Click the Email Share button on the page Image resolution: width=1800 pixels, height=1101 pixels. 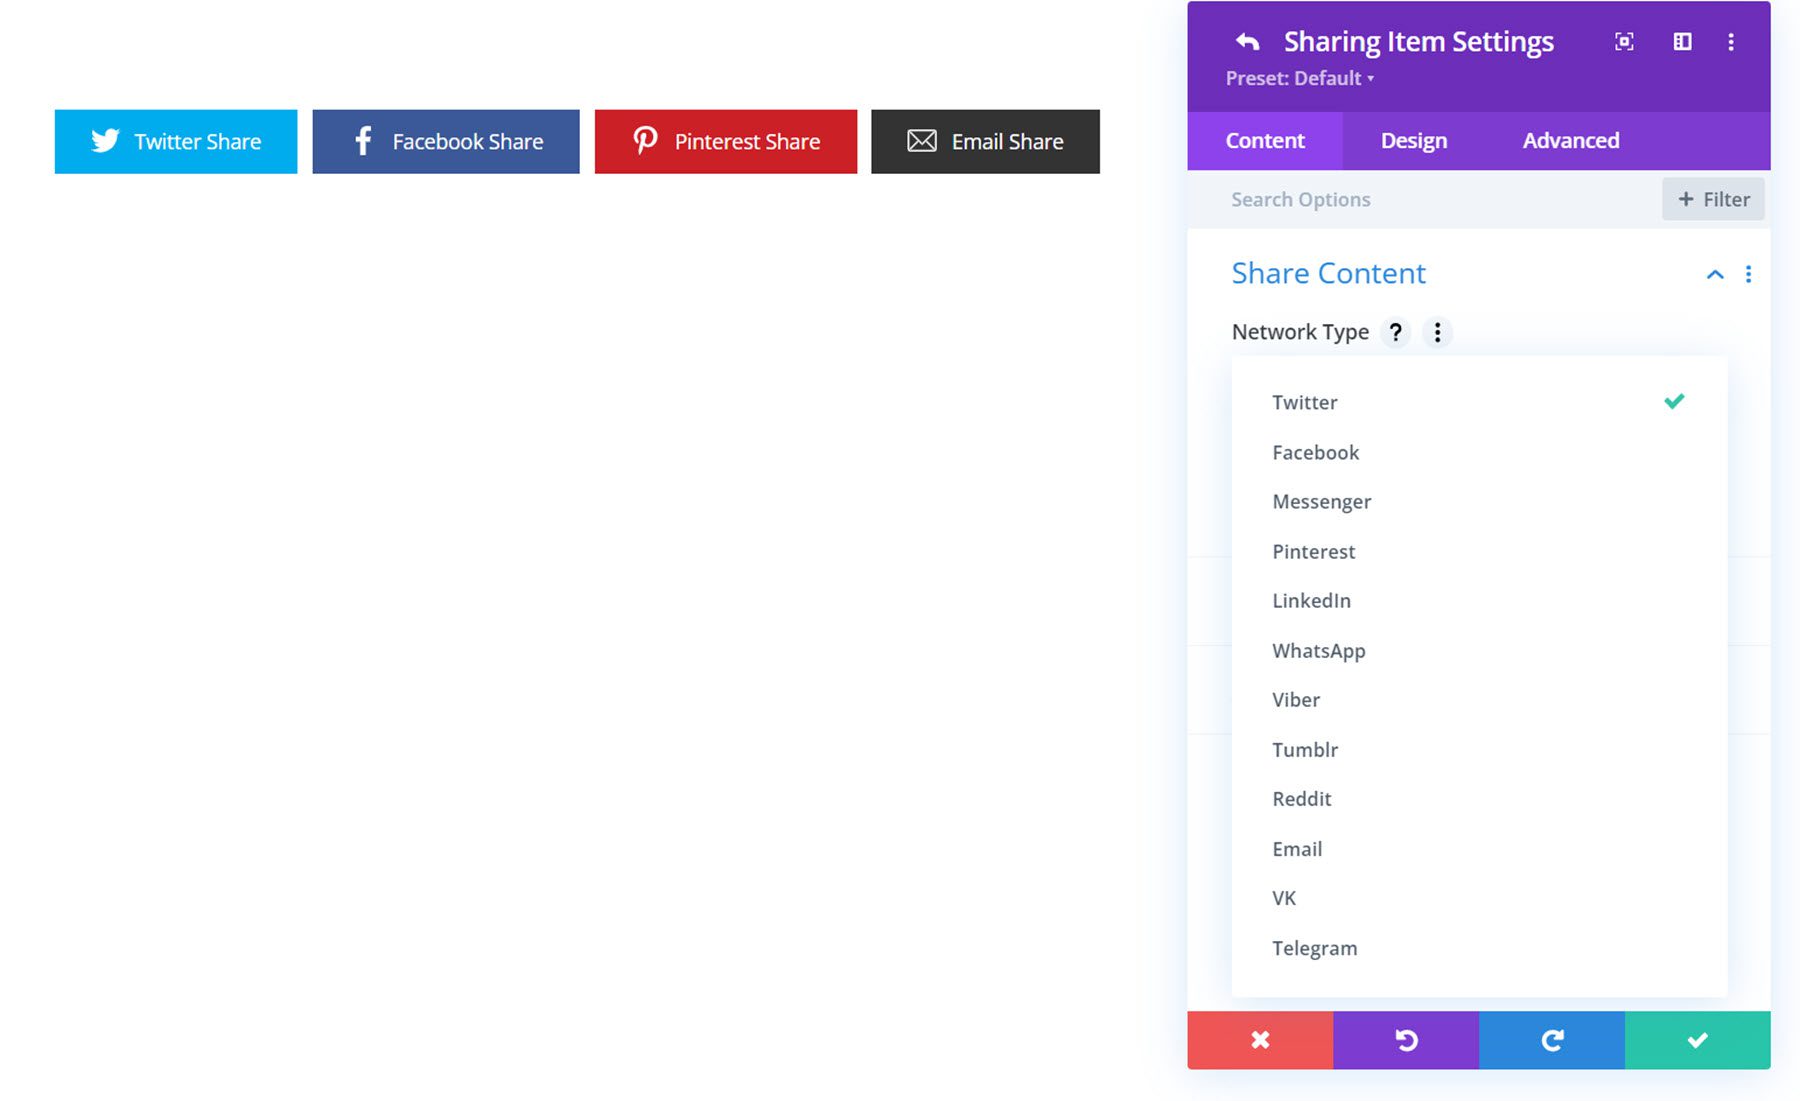point(985,141)
